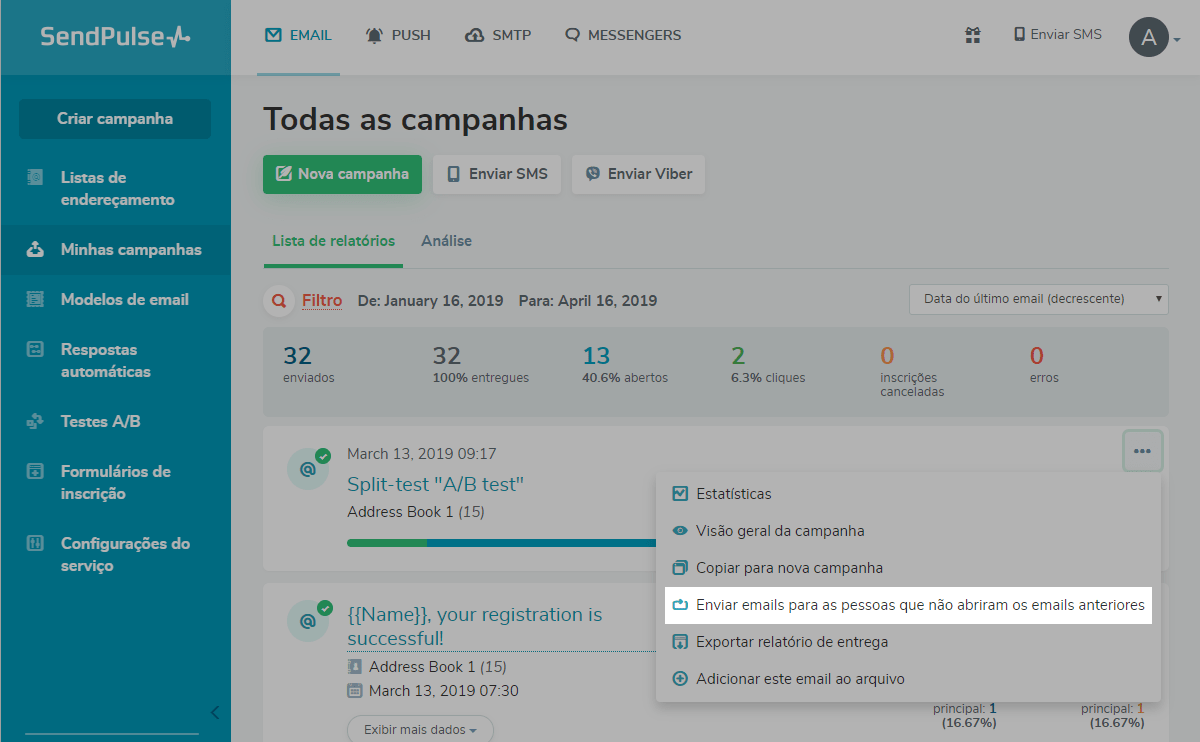Switch to the Análise tab
The width and height of the screenshot is (1200, 742).
(446, 241)
